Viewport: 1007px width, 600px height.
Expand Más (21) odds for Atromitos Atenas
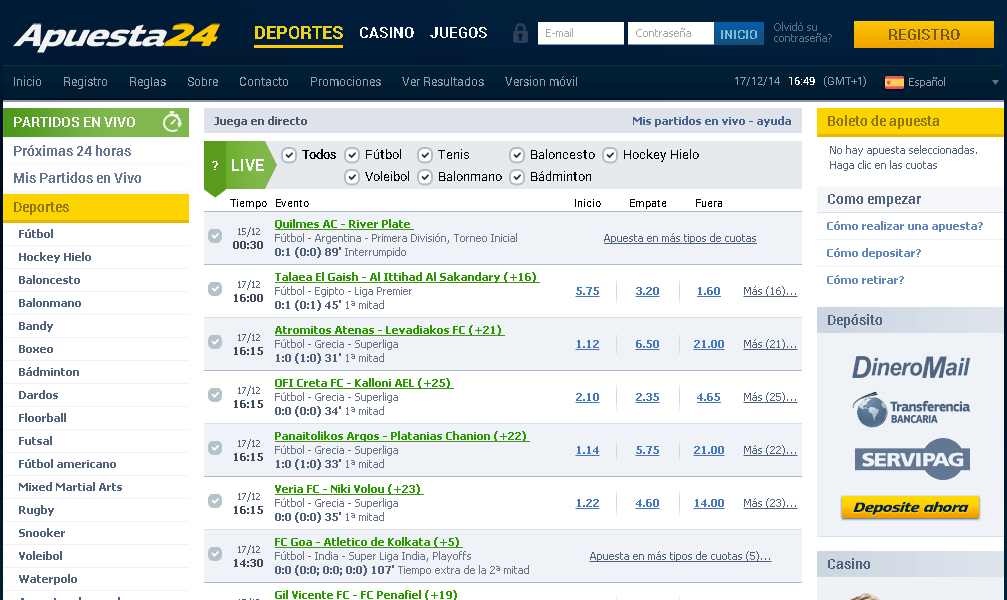pyautogui.click(x=769, y=344)
